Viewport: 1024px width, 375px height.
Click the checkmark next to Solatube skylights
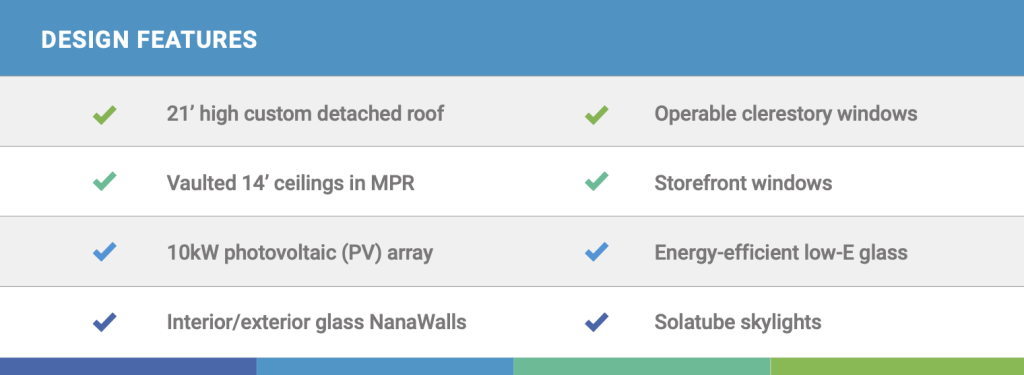(596, 322)
